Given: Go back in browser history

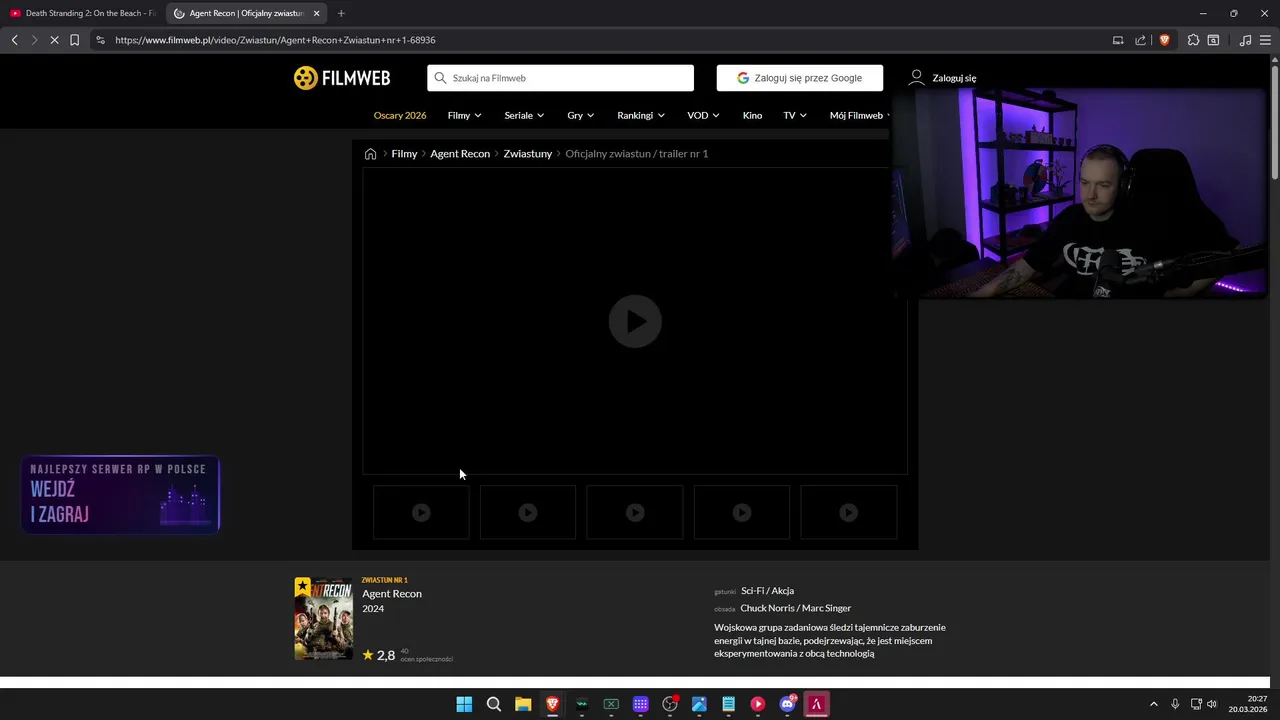Looking at the screenshot, I should 14,40.
